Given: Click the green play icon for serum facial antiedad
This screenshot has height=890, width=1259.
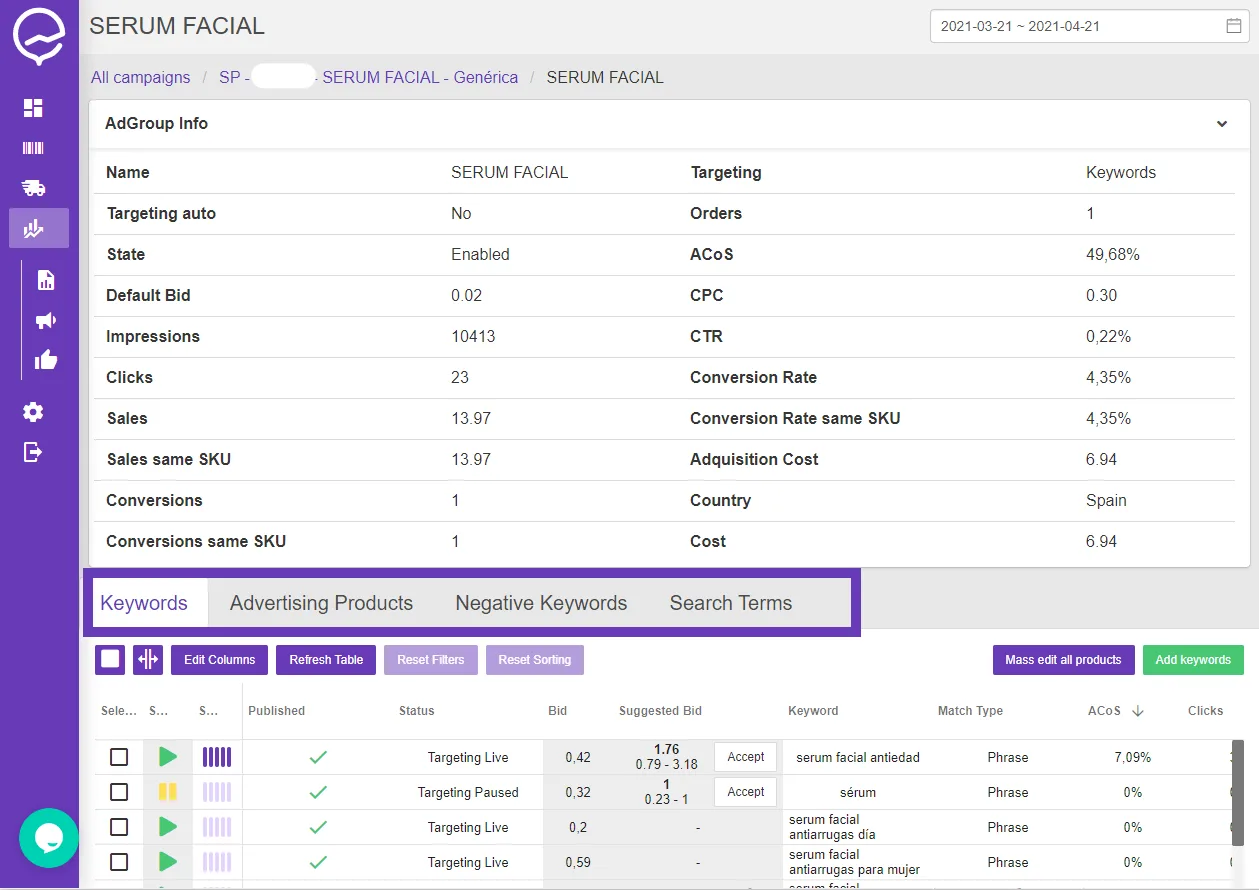Looking at the screenshot, I should [168, 757].
